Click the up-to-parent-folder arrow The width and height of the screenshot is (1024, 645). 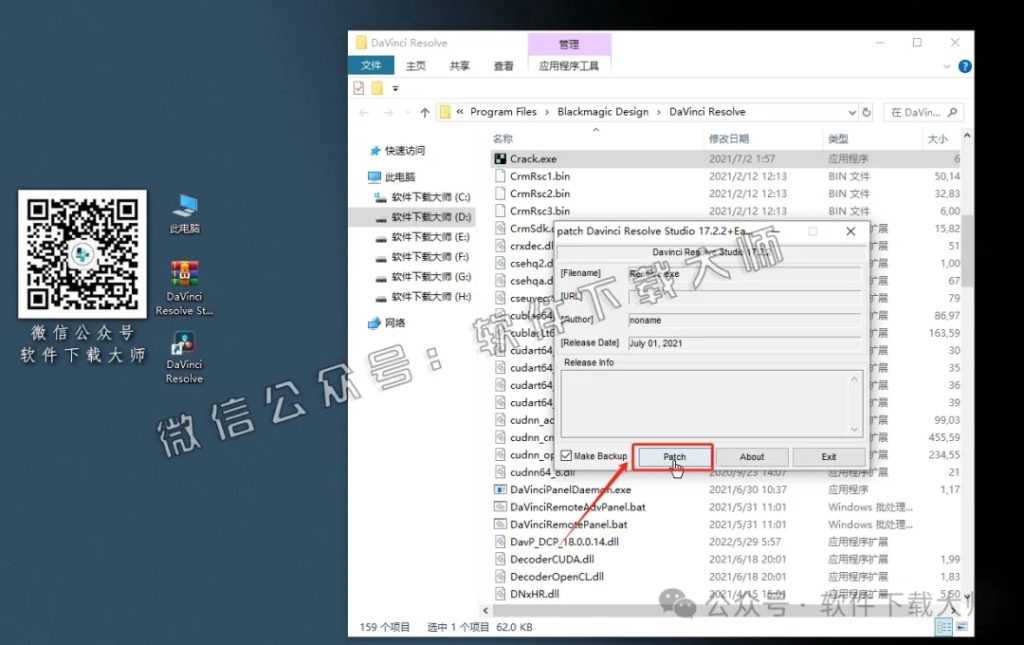point(425,112)
